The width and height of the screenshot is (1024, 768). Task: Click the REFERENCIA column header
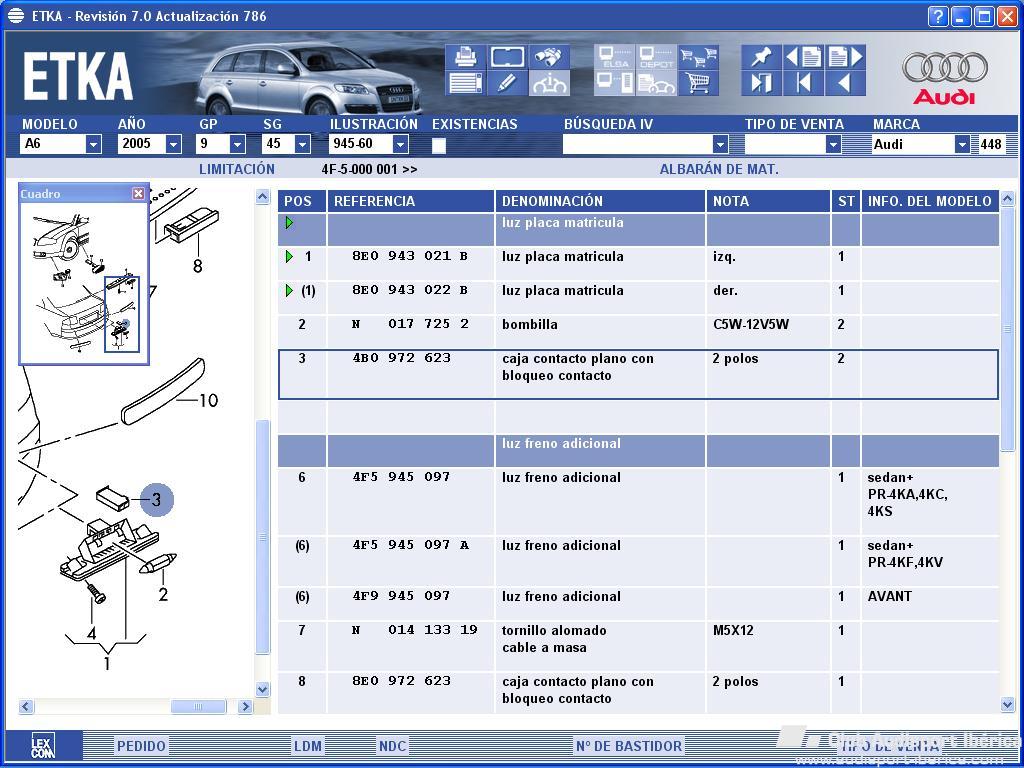411,201
